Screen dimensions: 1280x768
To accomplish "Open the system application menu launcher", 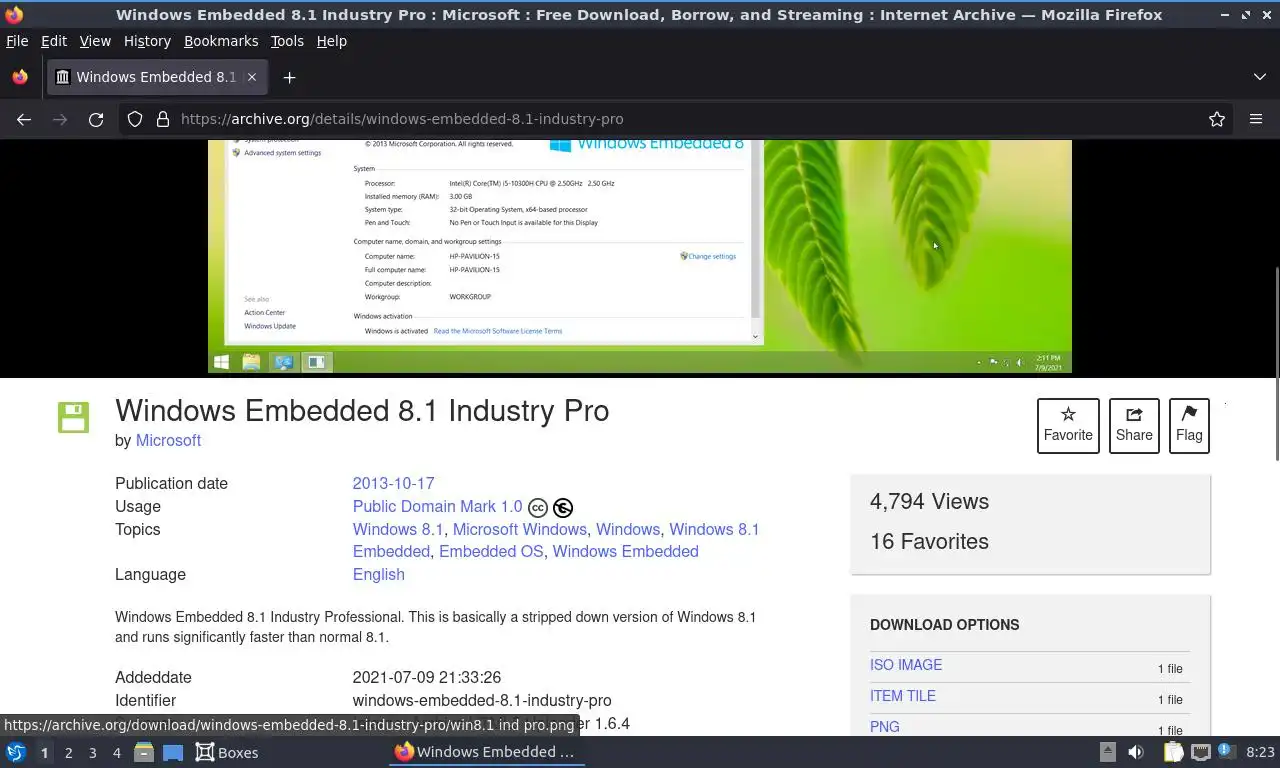I will (15, 752).
